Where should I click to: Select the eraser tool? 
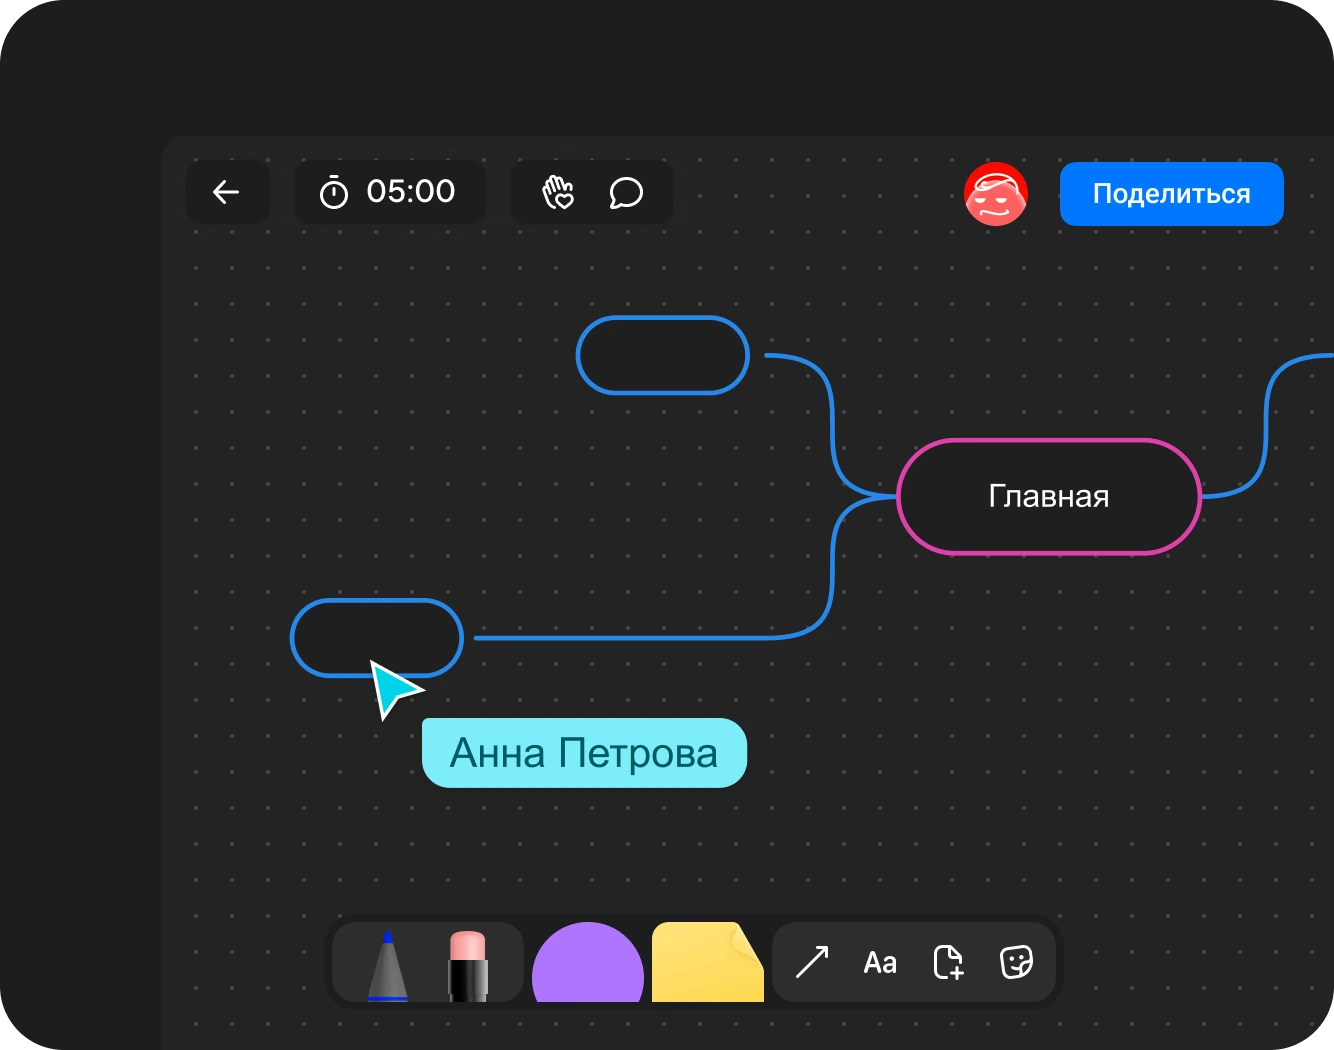click(x=467, y=965)
